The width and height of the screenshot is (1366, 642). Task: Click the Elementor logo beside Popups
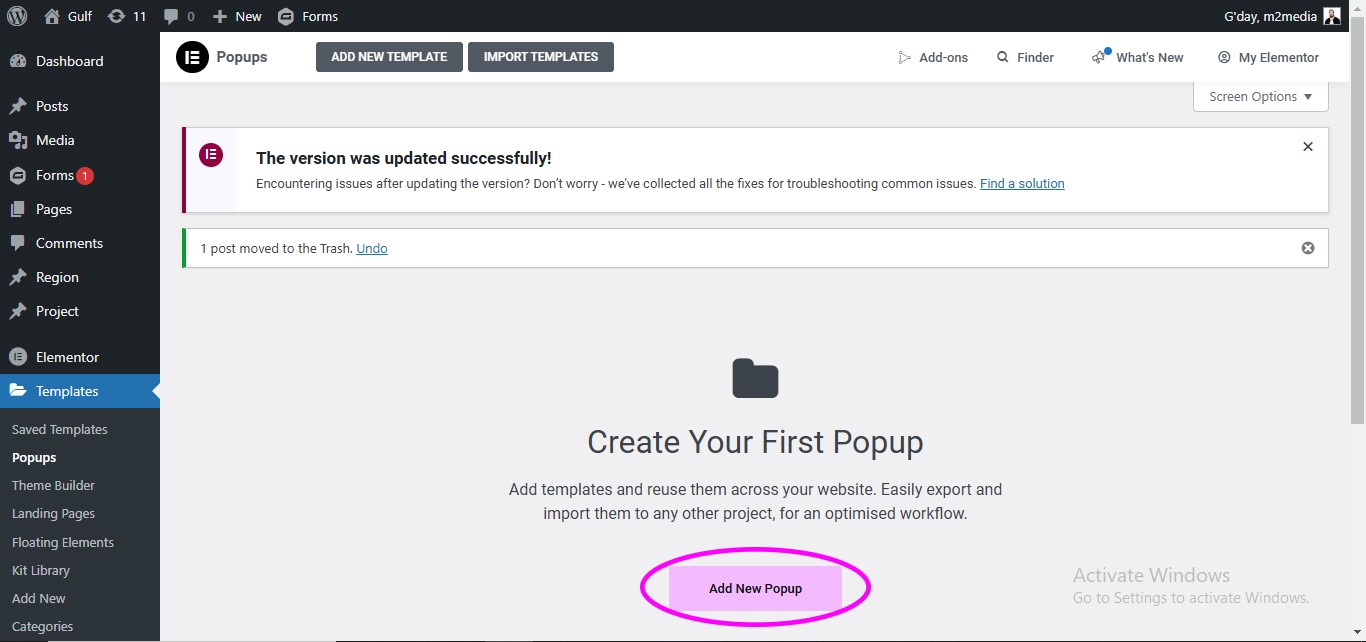[x=192, y=57]
